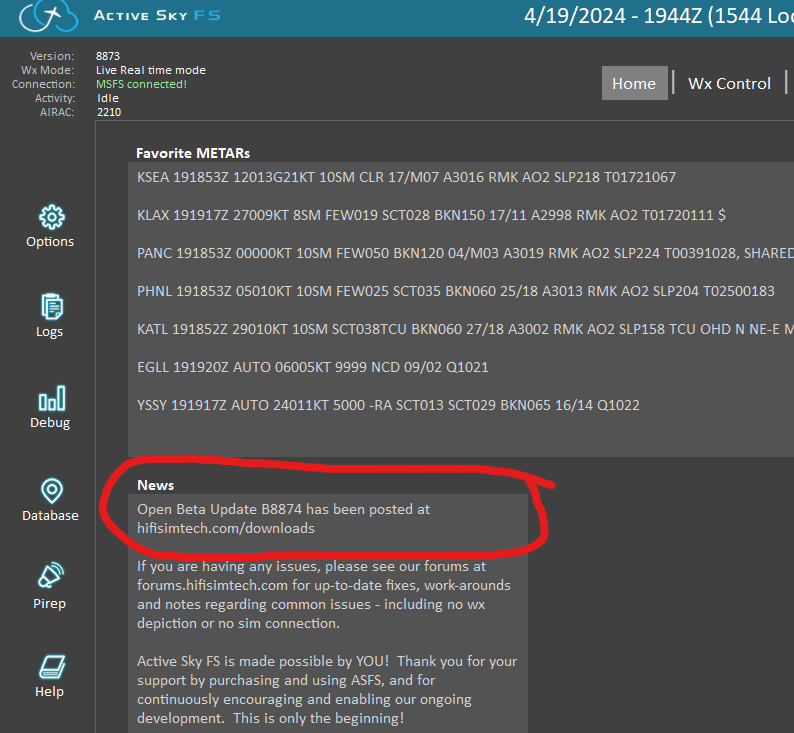The height and width of the screenshot is (733, 794).
Task: Select the EGLL METAR line
Action: (x=312, y=367)
